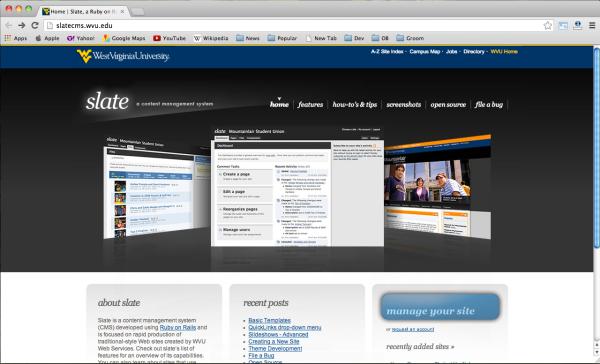Expand the News bookmarks folder
The height and width of the screenshot is (364, 600).
click(248, 38)
